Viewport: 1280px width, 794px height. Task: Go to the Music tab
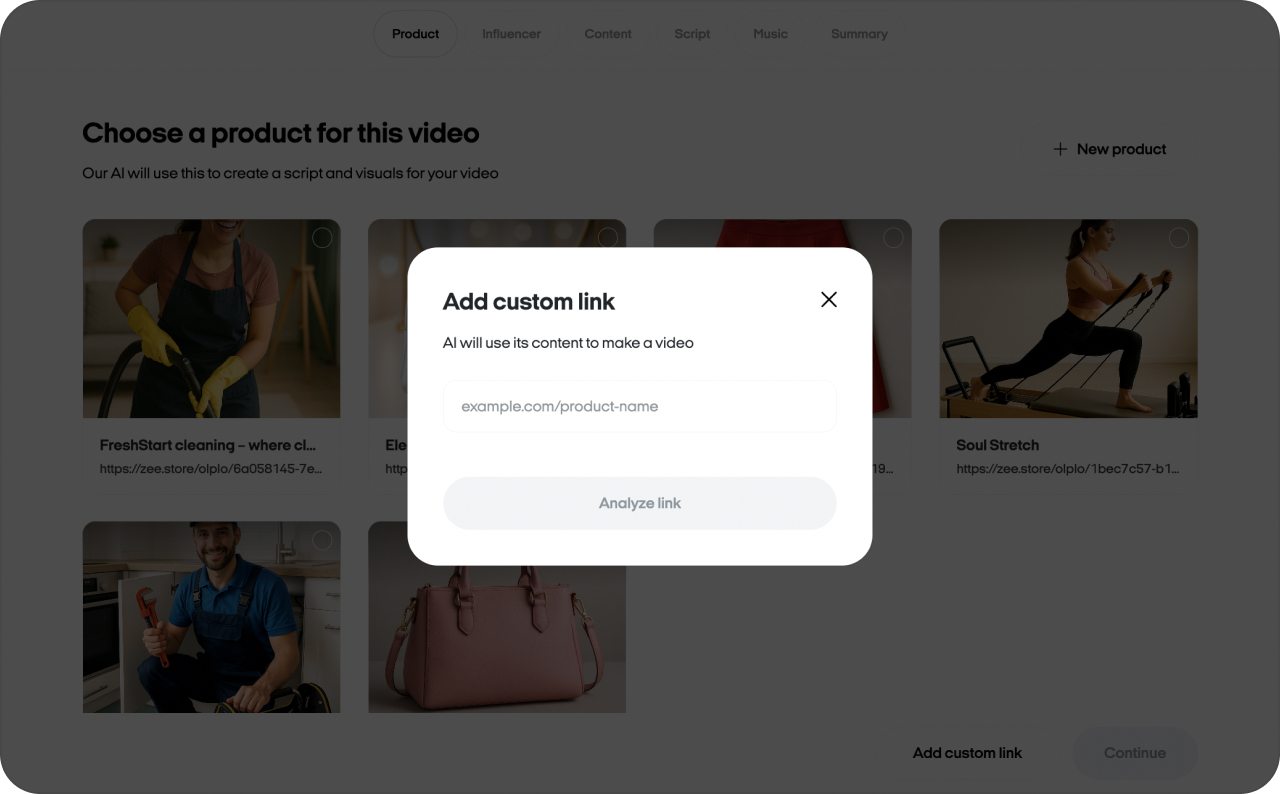coord(769,33)
